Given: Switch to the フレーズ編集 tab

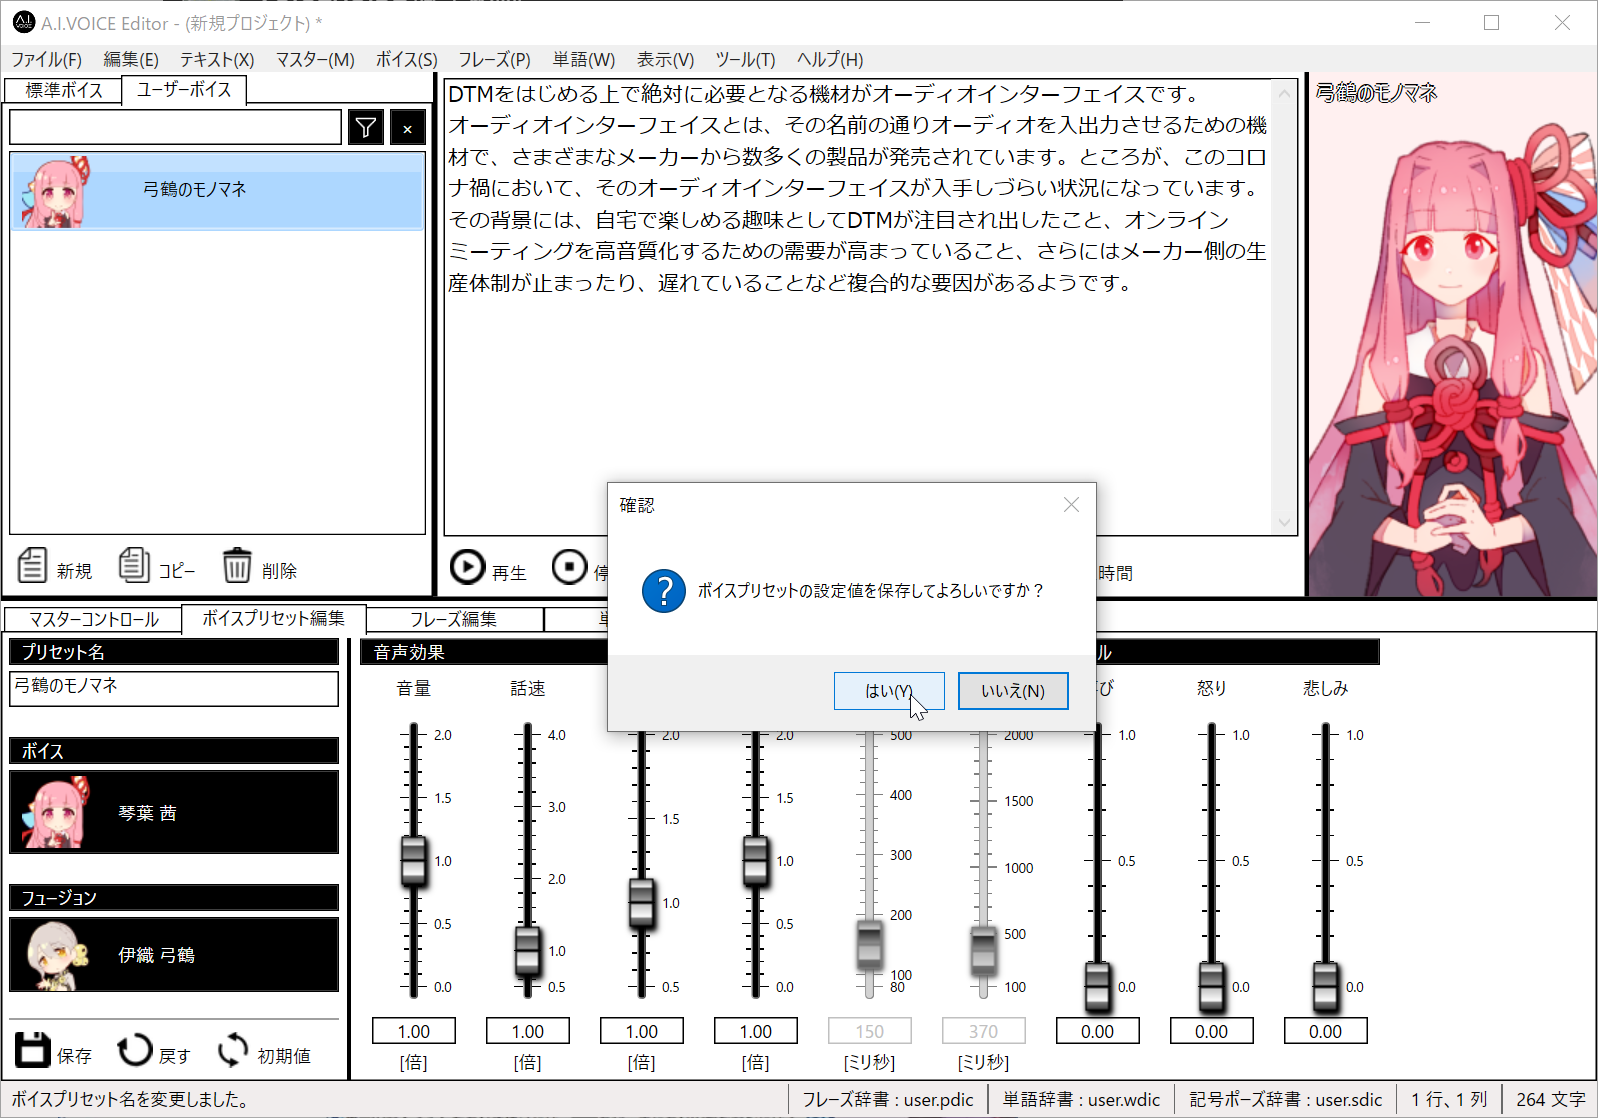Looking at the screenshot, I should point(454,620).
